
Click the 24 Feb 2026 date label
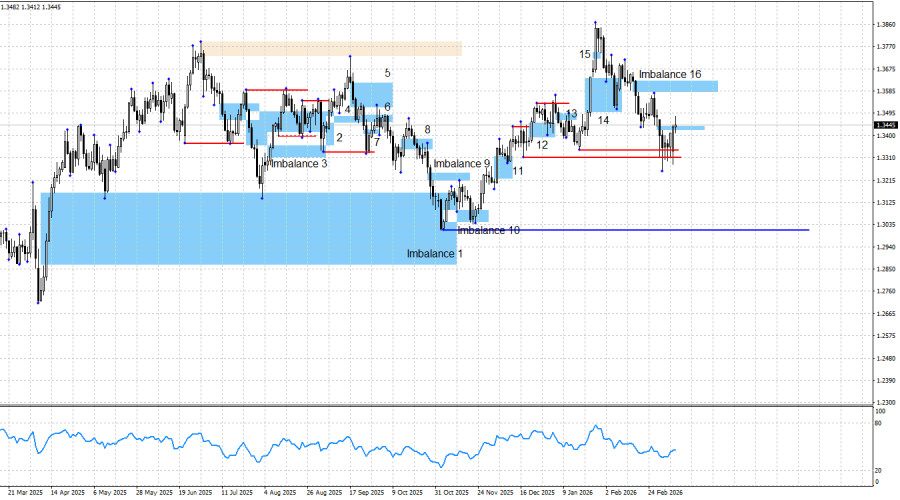665,492
